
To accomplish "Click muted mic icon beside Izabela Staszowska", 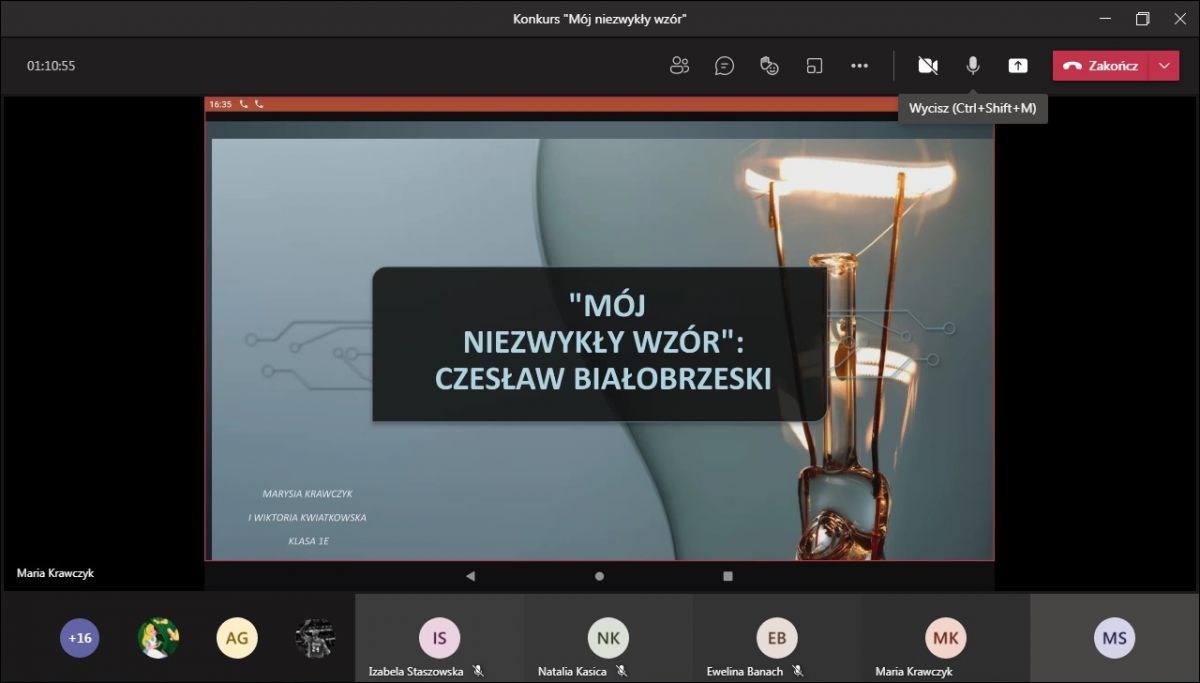I will pyautogui.click(x=478, y=671).
